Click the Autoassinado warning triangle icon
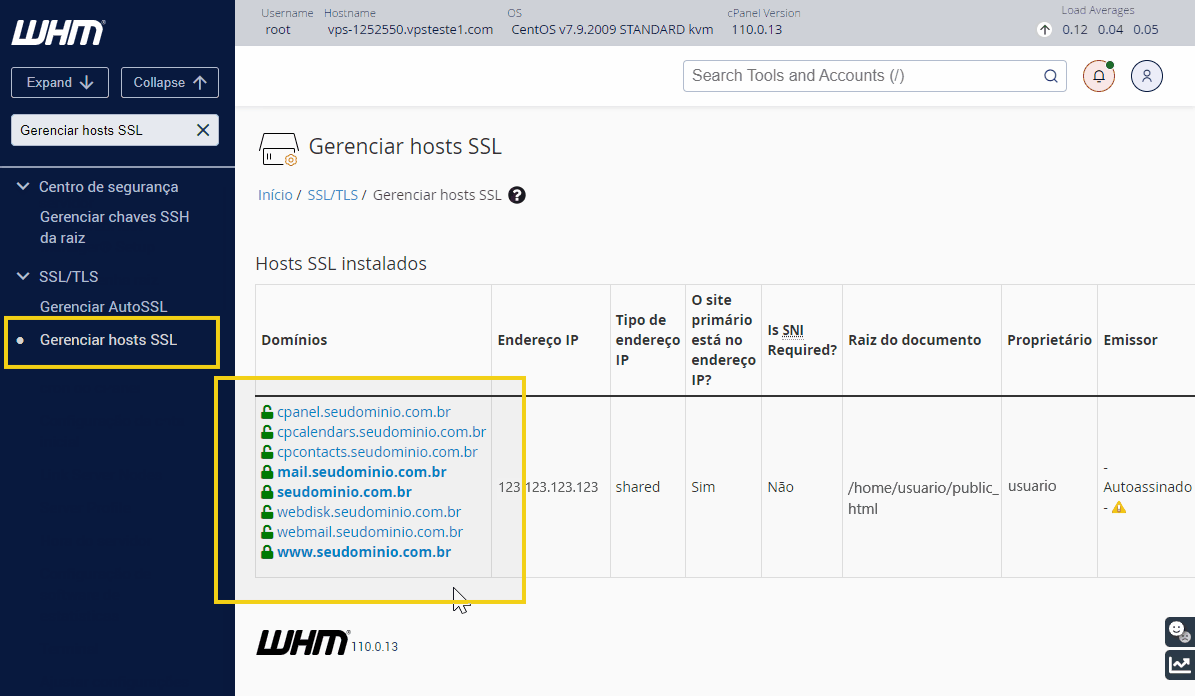Screen dimensions: 1195x696 (1118, 507)
